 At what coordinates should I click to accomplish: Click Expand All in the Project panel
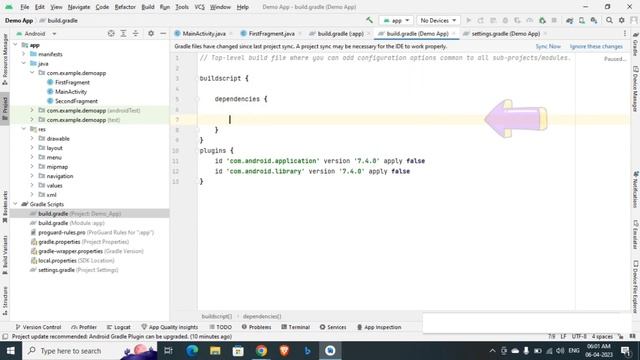coord(123,33)
